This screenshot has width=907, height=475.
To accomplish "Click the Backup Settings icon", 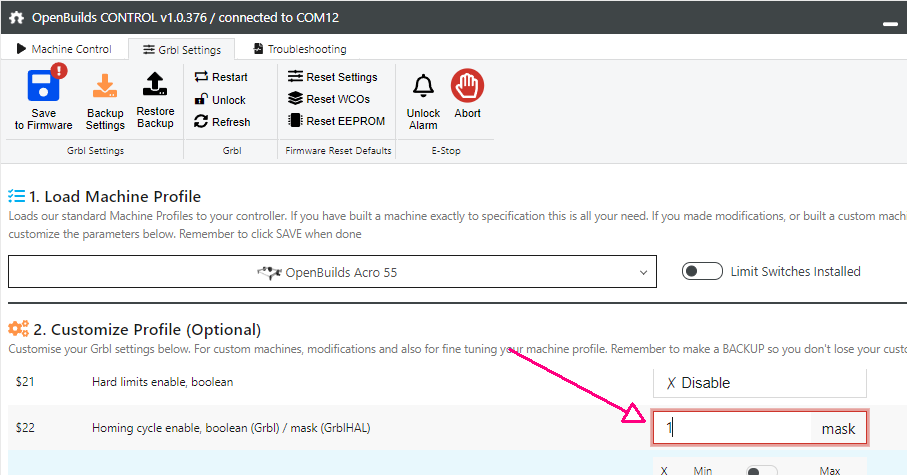I will (x=105, y=86).
